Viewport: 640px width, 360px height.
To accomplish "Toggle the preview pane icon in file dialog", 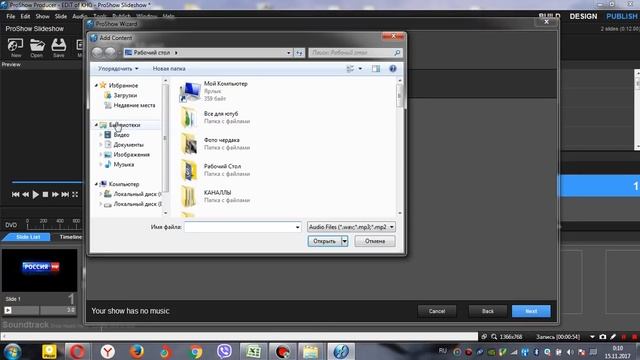I will click(376, 69).
